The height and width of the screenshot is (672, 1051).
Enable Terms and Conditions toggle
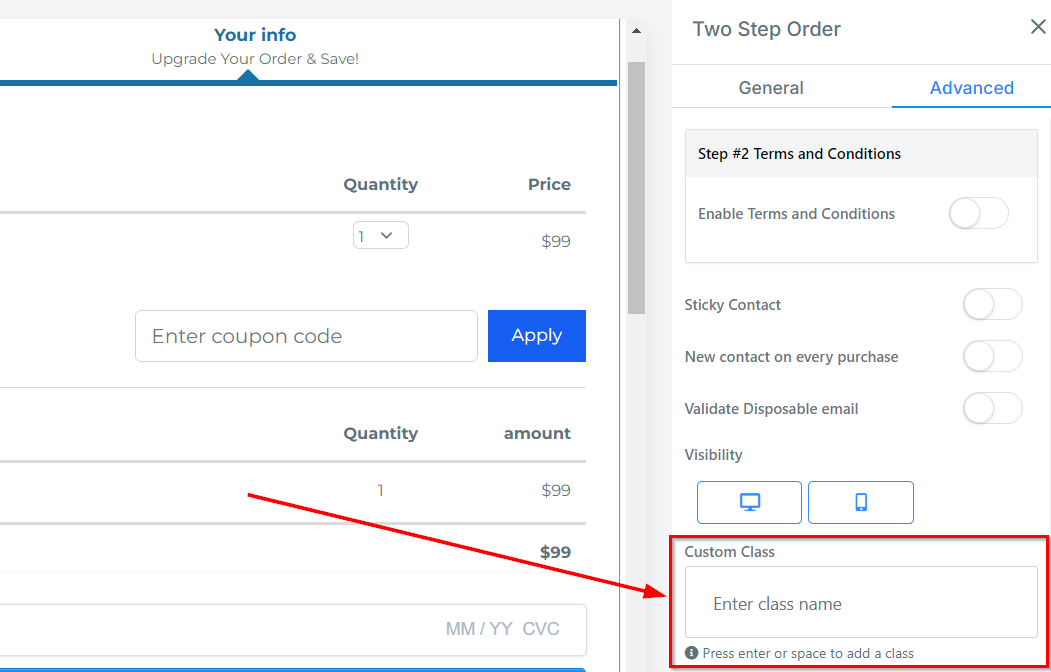click(978, 214)
